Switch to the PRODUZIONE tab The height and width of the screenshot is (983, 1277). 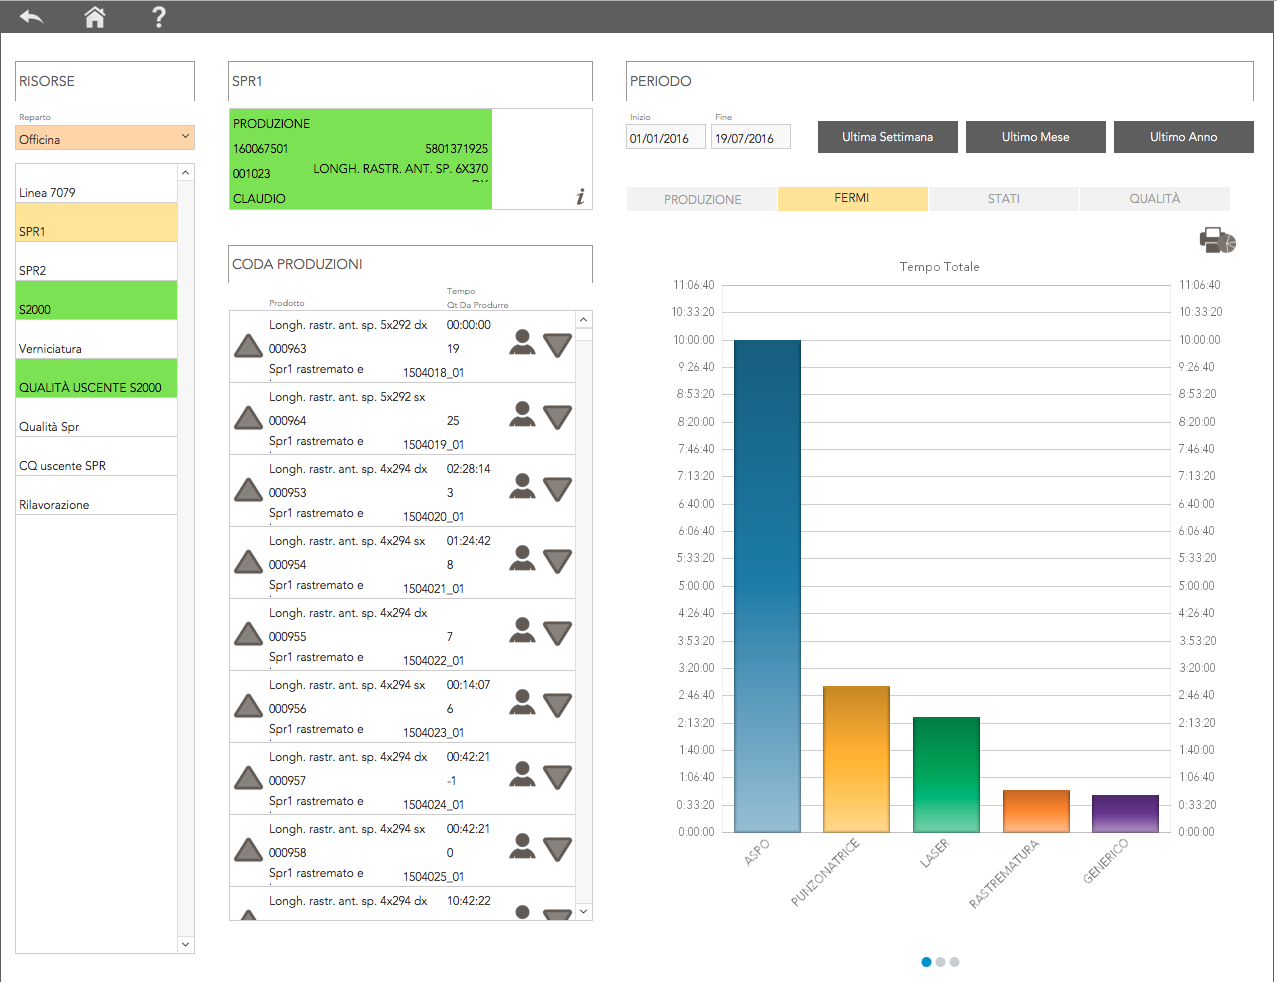[x=702, y=199]
